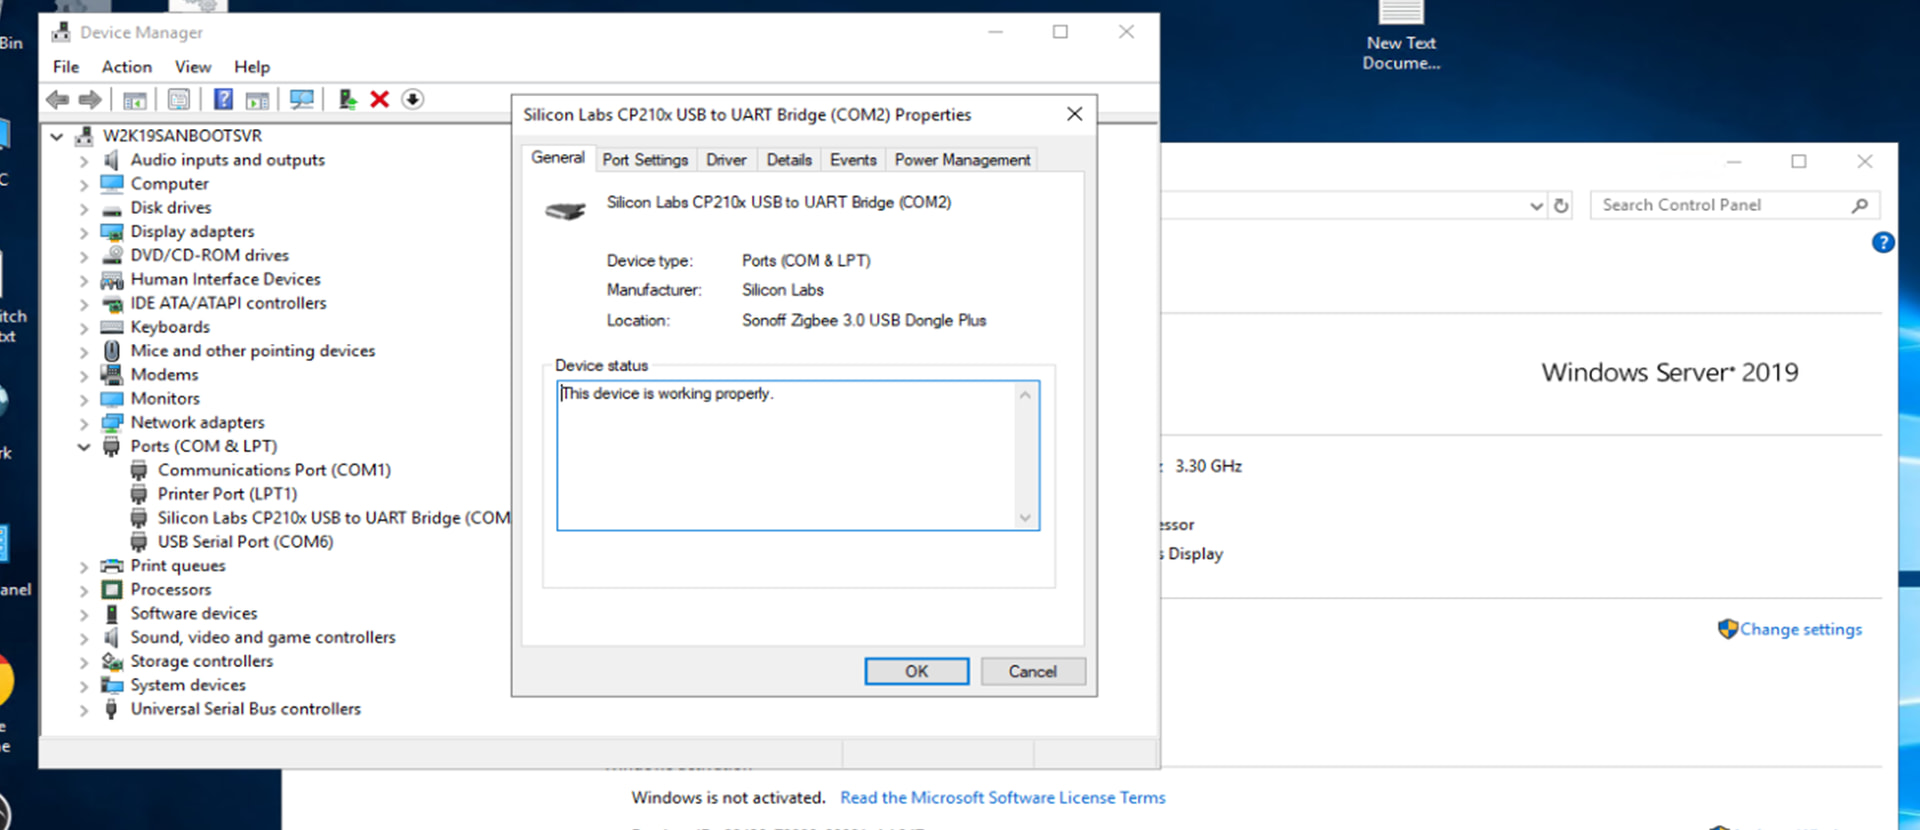This screenshot has height=830, width=1920.
Task: Open the Control Panel address bar dropdown
Action: click(x=1536, y=206)
